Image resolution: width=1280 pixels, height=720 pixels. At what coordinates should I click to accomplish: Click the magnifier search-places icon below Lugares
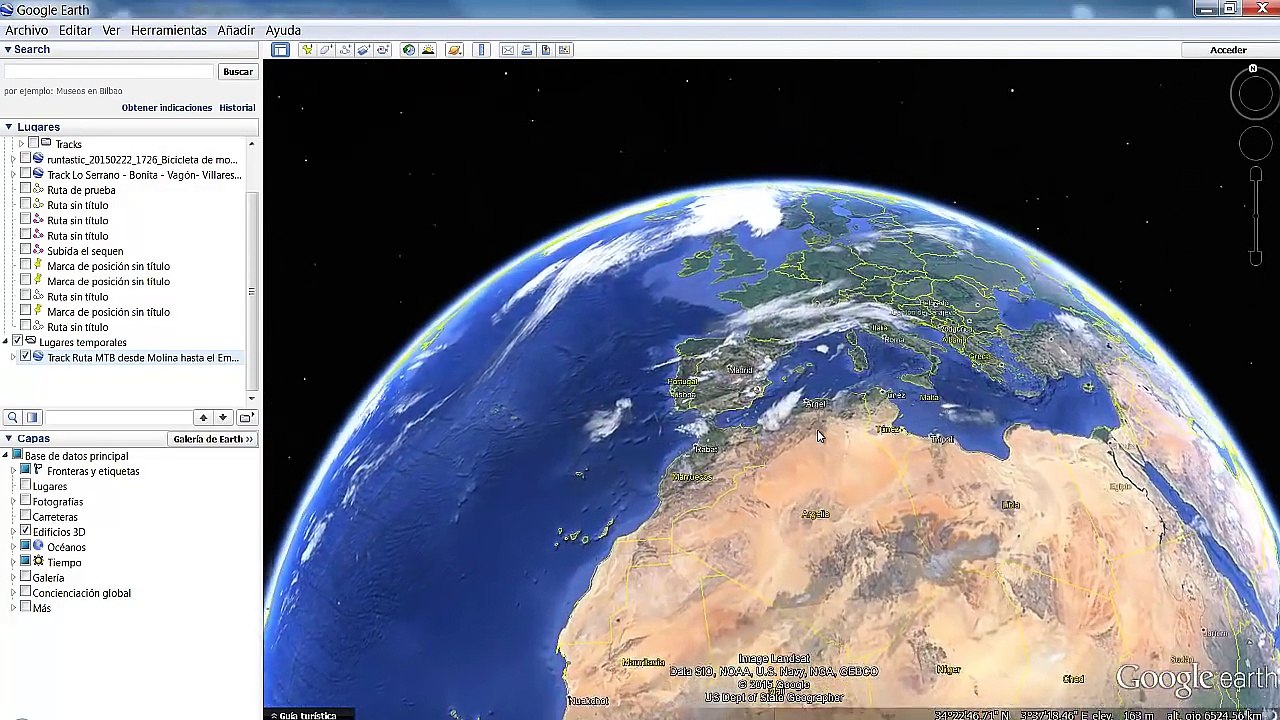pyautogui.click(x=12, y=418)
